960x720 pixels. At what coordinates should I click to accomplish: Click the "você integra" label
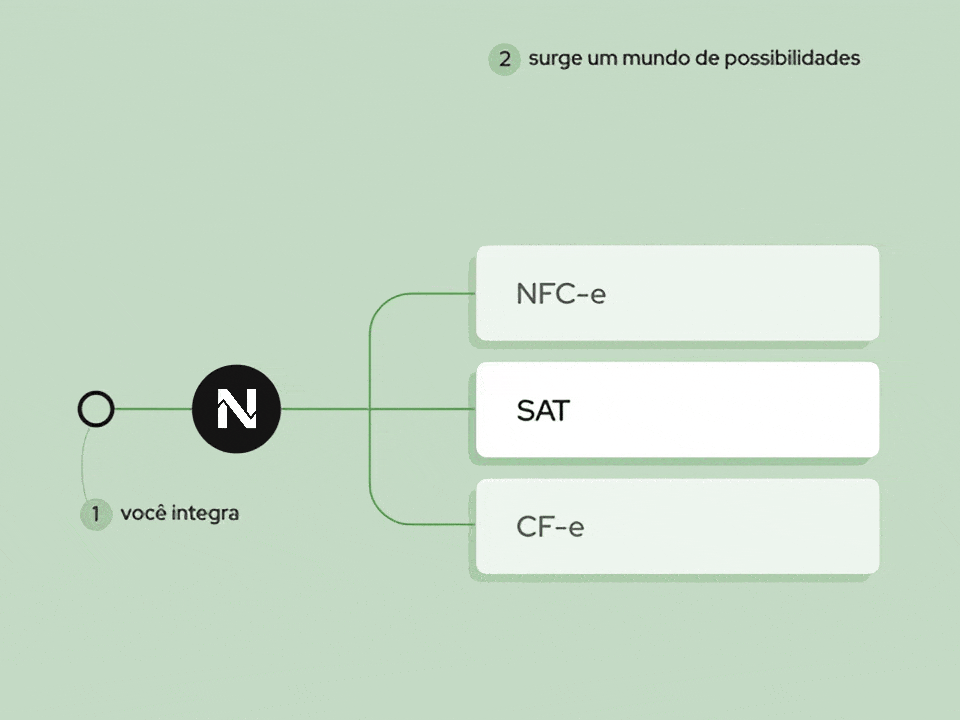pyautogui.click(x=180, y=514)
